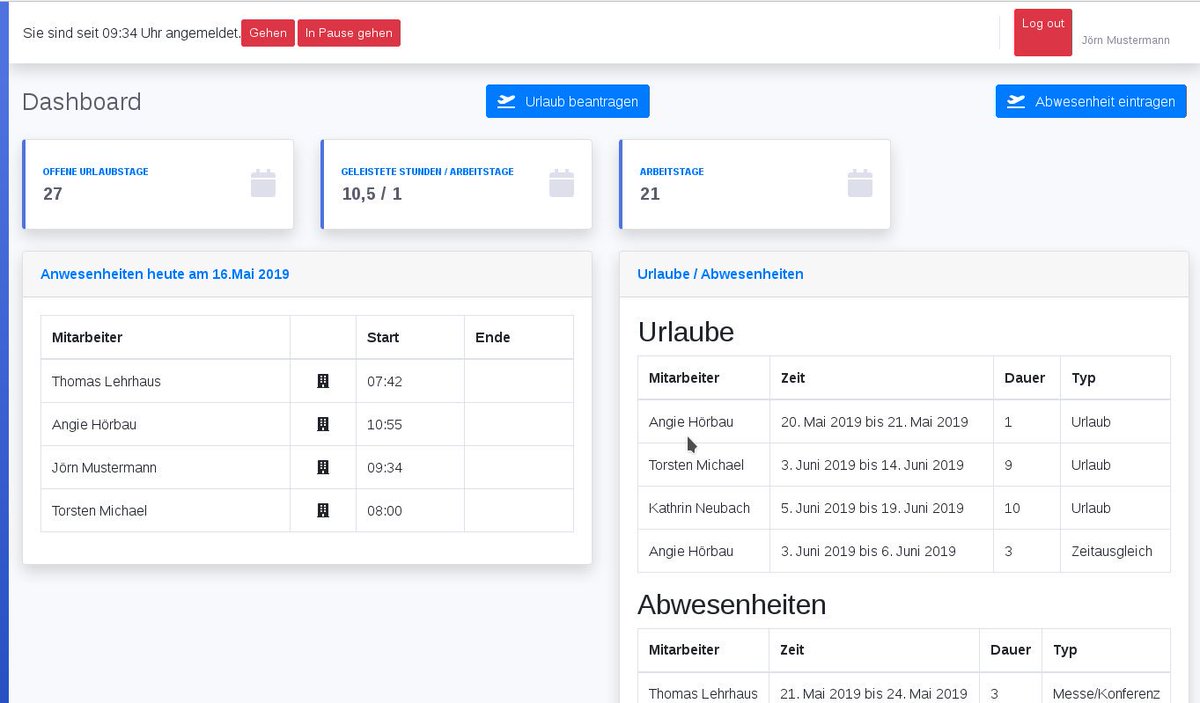Click the worked hours value 10,5 / 1
The height and width of the screenshot is (703, 1200).
click(372, 194)
